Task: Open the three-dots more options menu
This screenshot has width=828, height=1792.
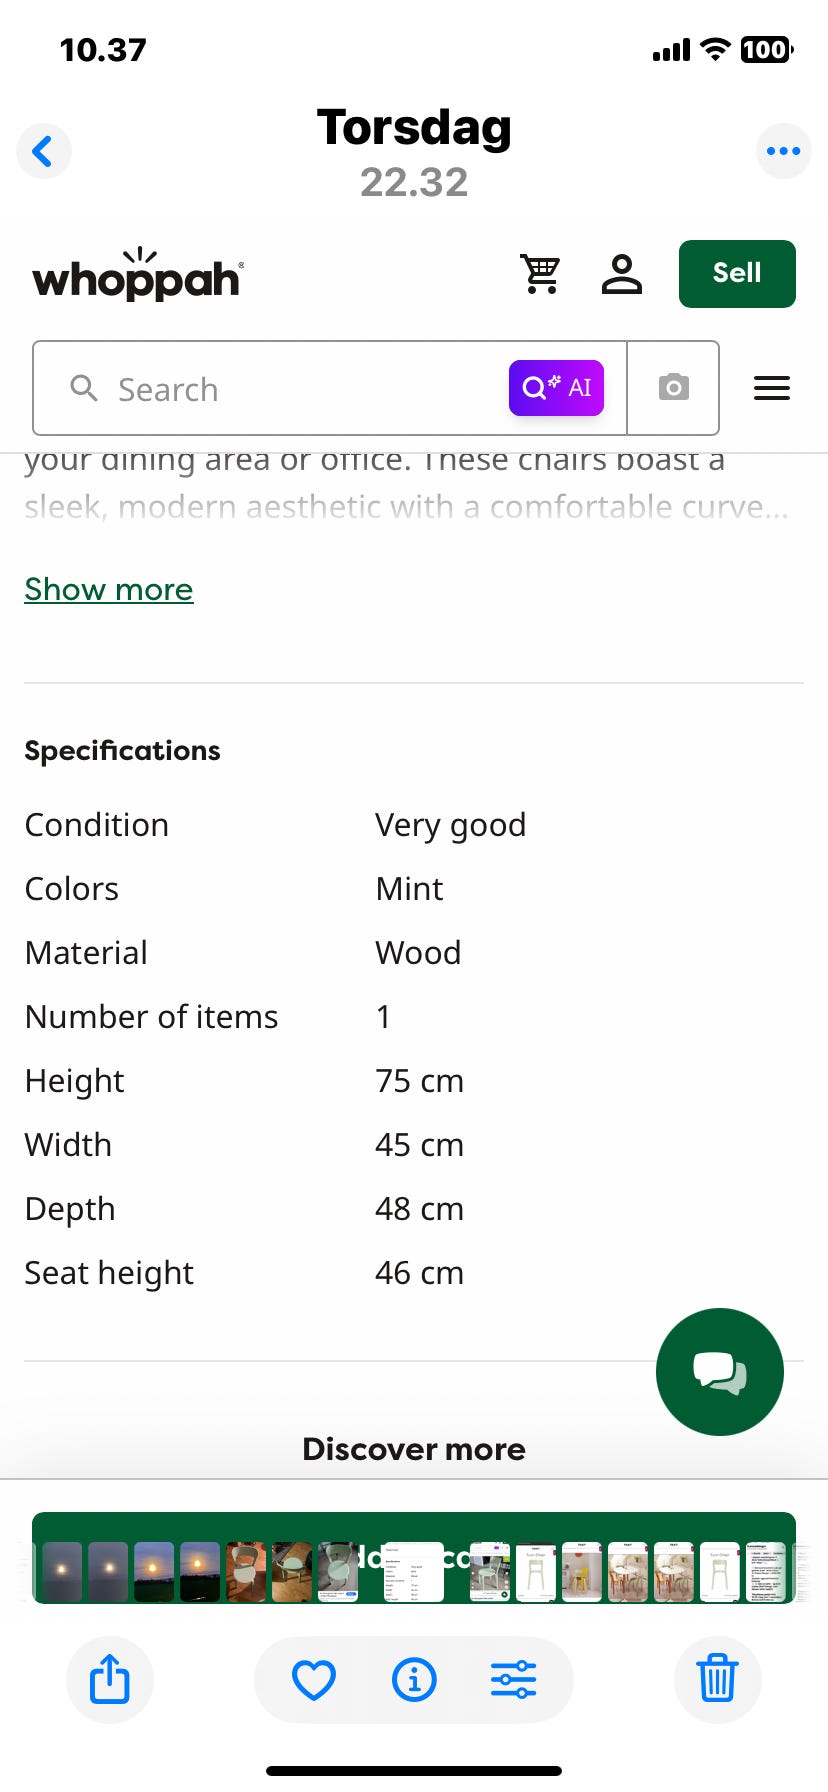Action: click(783, 151)
